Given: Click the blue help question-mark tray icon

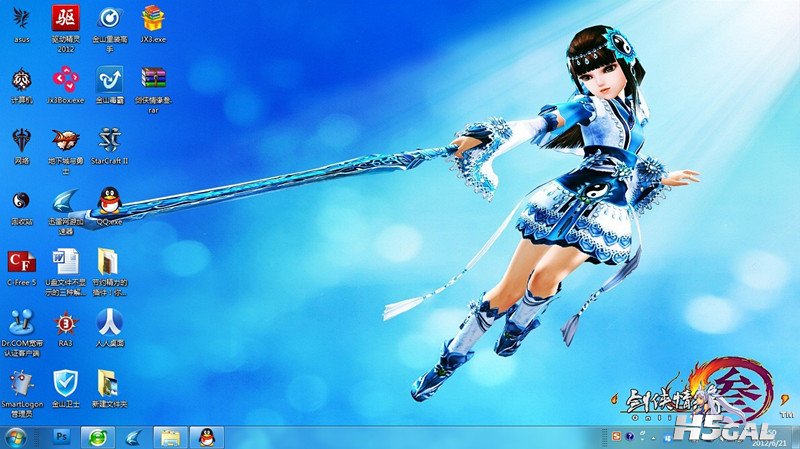Looking at the screenshot, I should pyautogui.click(x=630, y=436).
